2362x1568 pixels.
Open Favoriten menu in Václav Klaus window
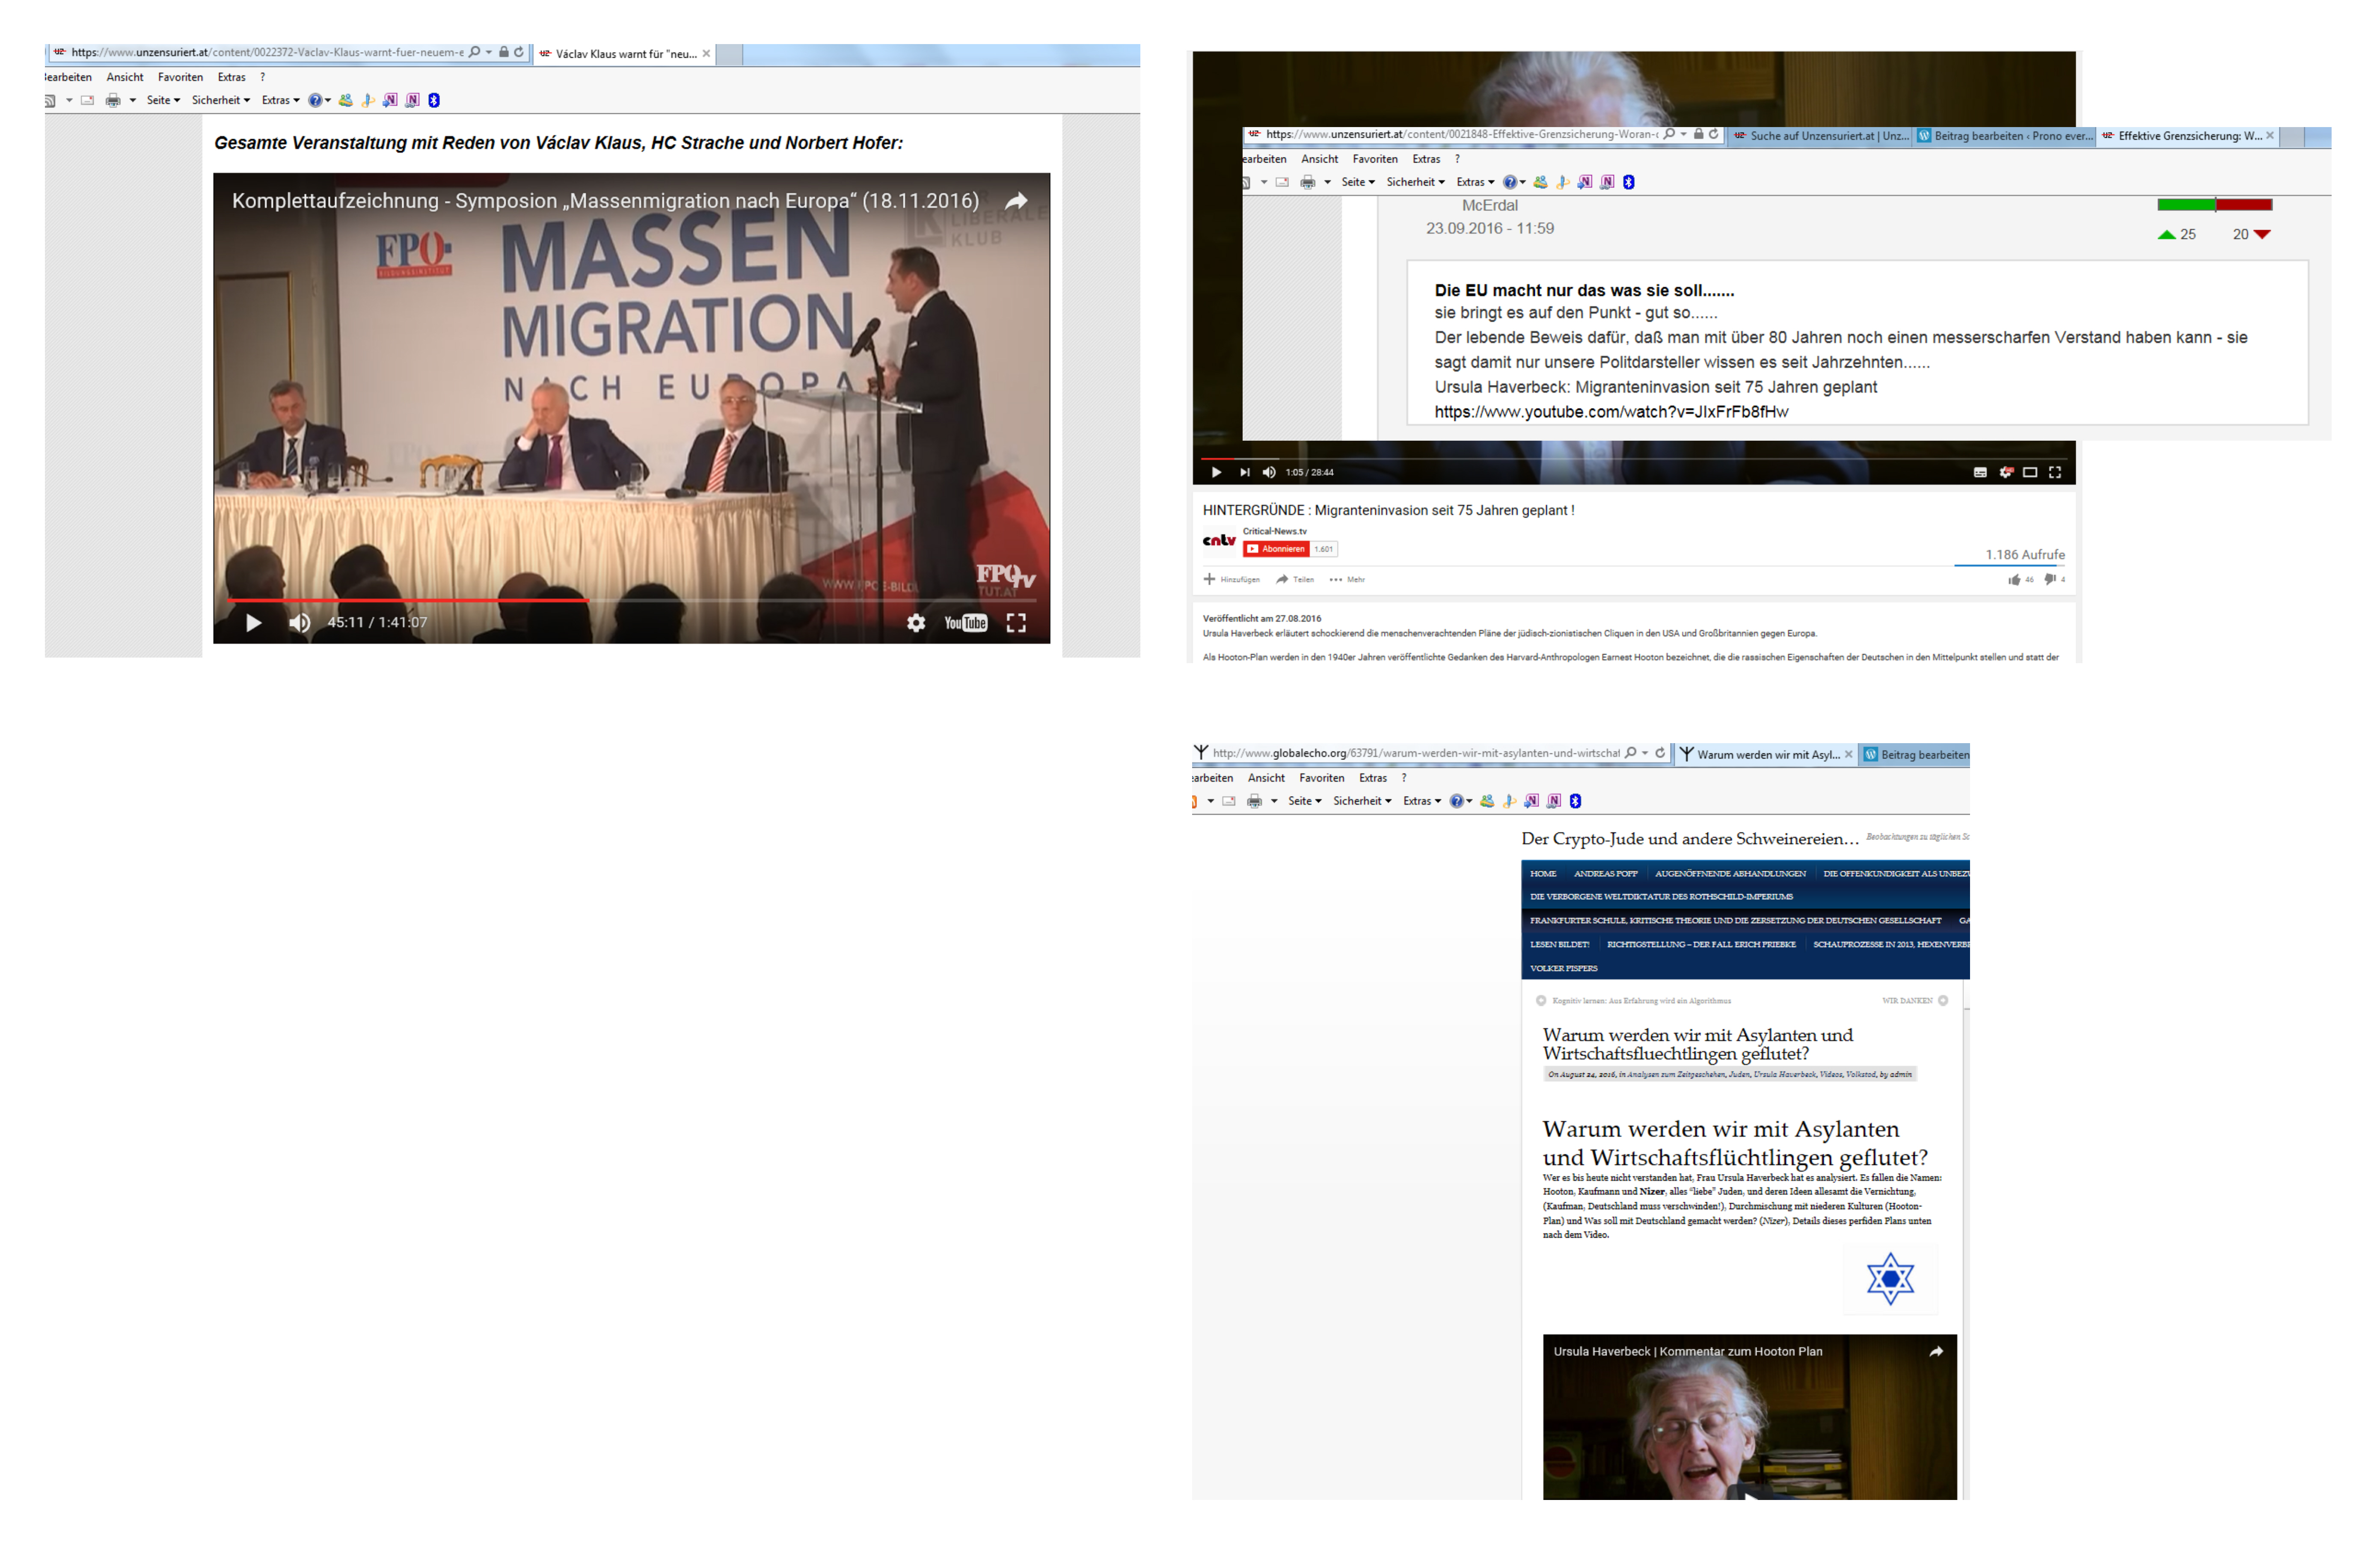180,77
